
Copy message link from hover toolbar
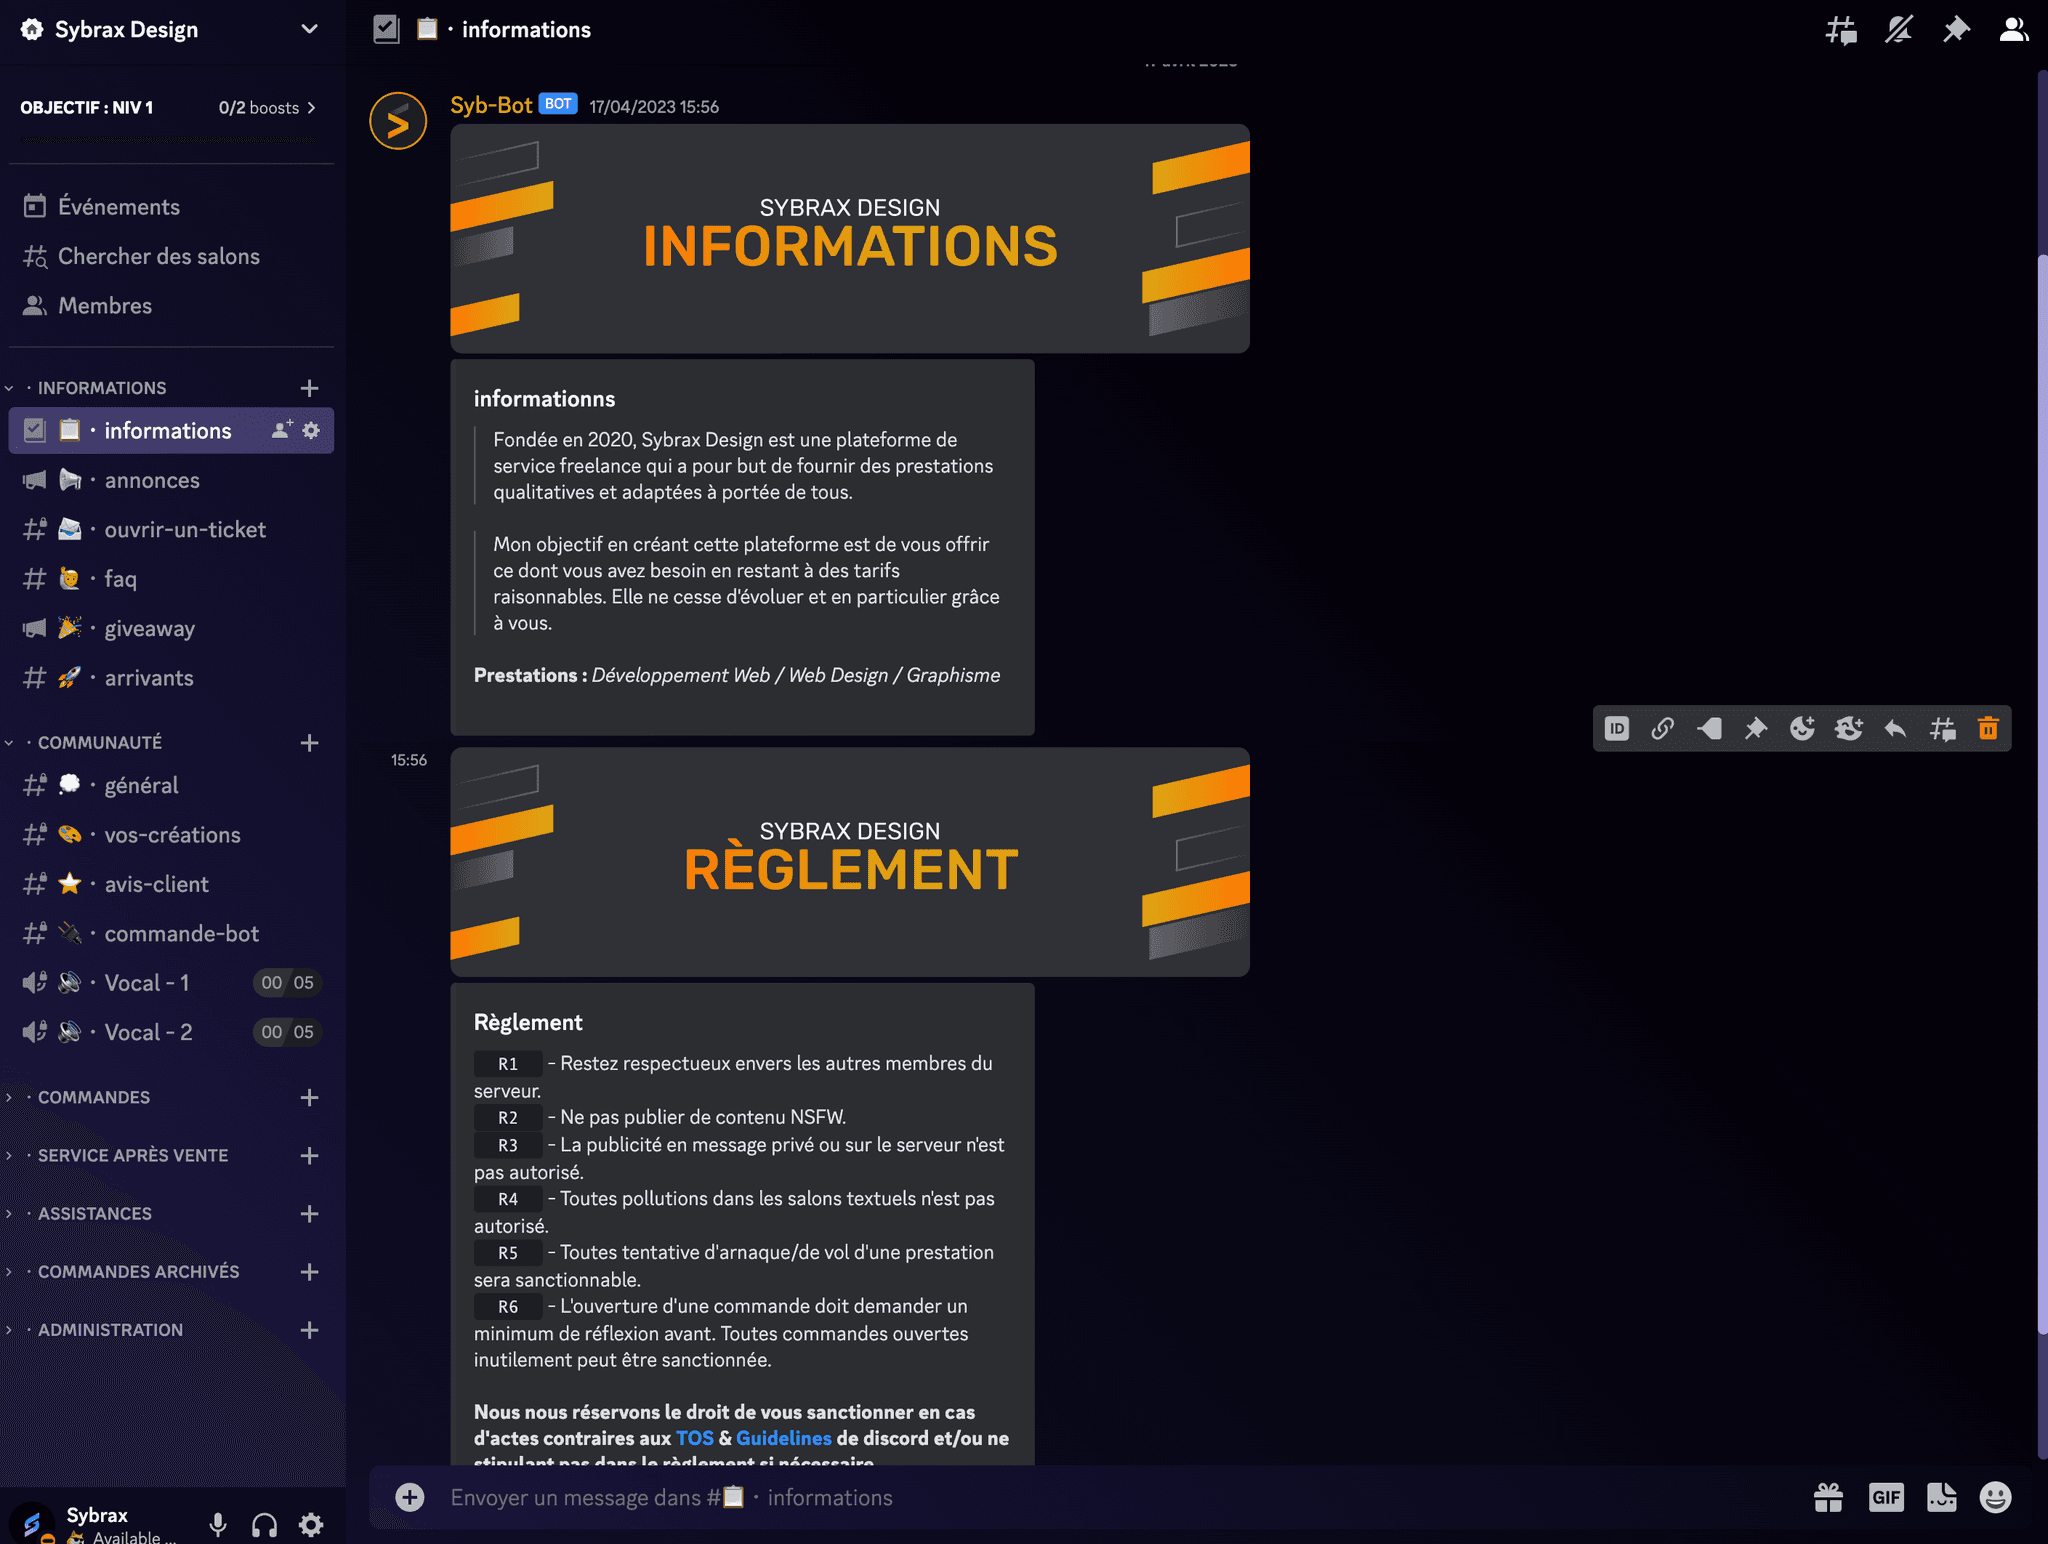pos(1663,729)
